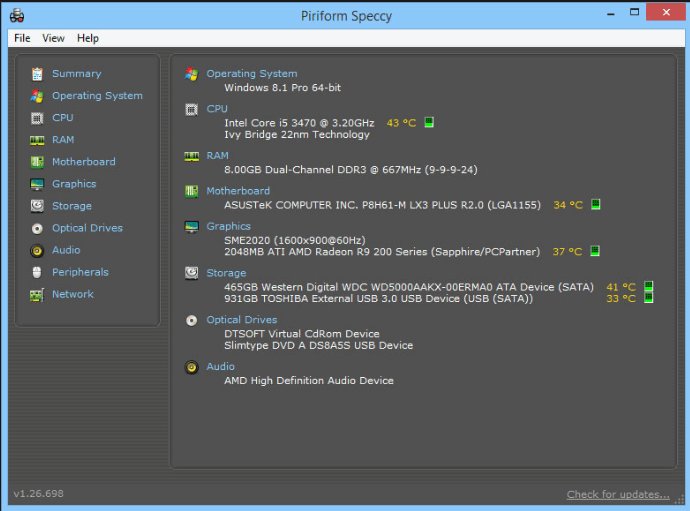690x511 pixels.
Task: Click the Network icon in sidebar
Action: (37, 294)
